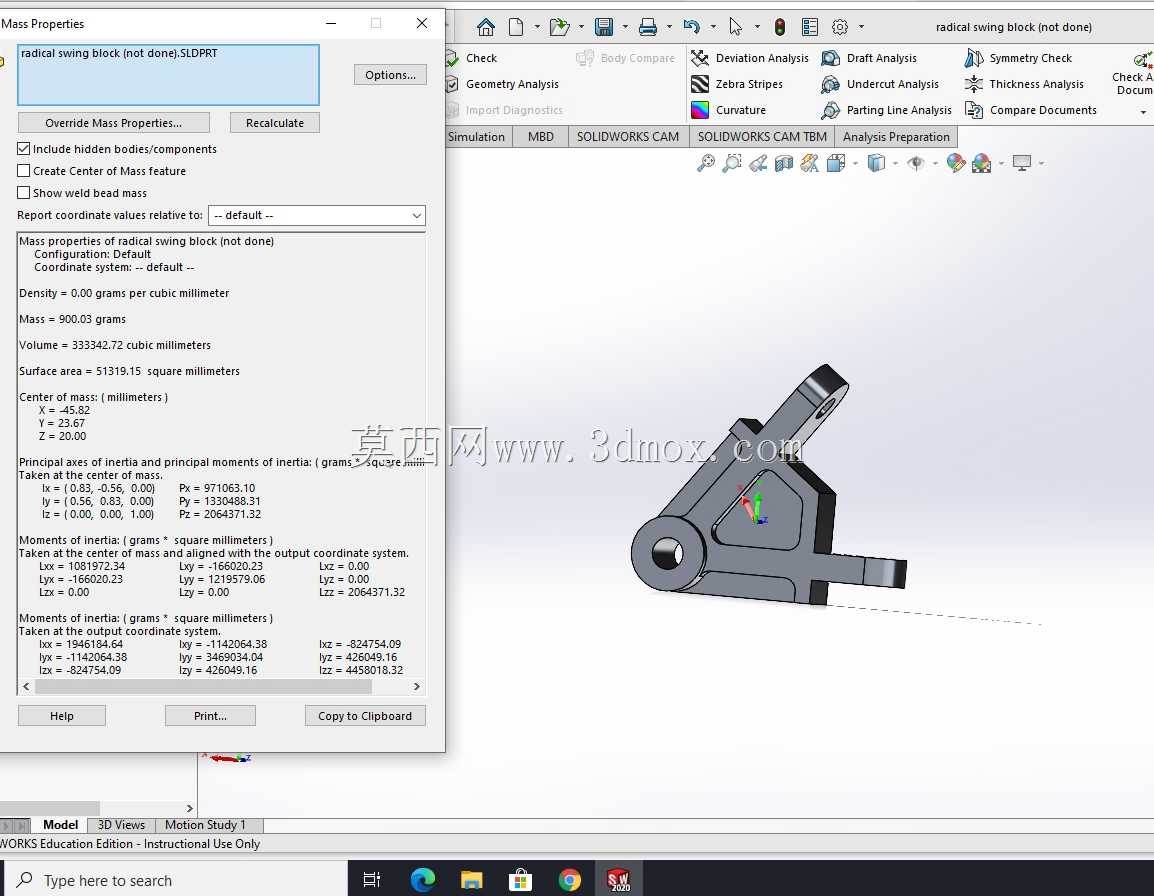This screenshot has height=896, width=1154.
Task: Open the SOLIDWORKS CAM TBM tab
Action: click(x=762, y=137)
